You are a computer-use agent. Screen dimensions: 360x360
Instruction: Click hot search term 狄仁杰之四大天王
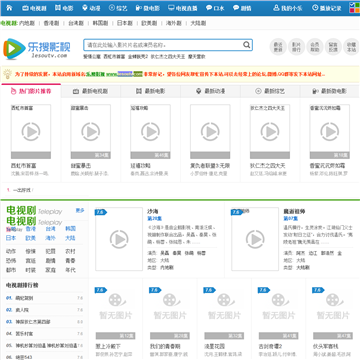point(168,57)
